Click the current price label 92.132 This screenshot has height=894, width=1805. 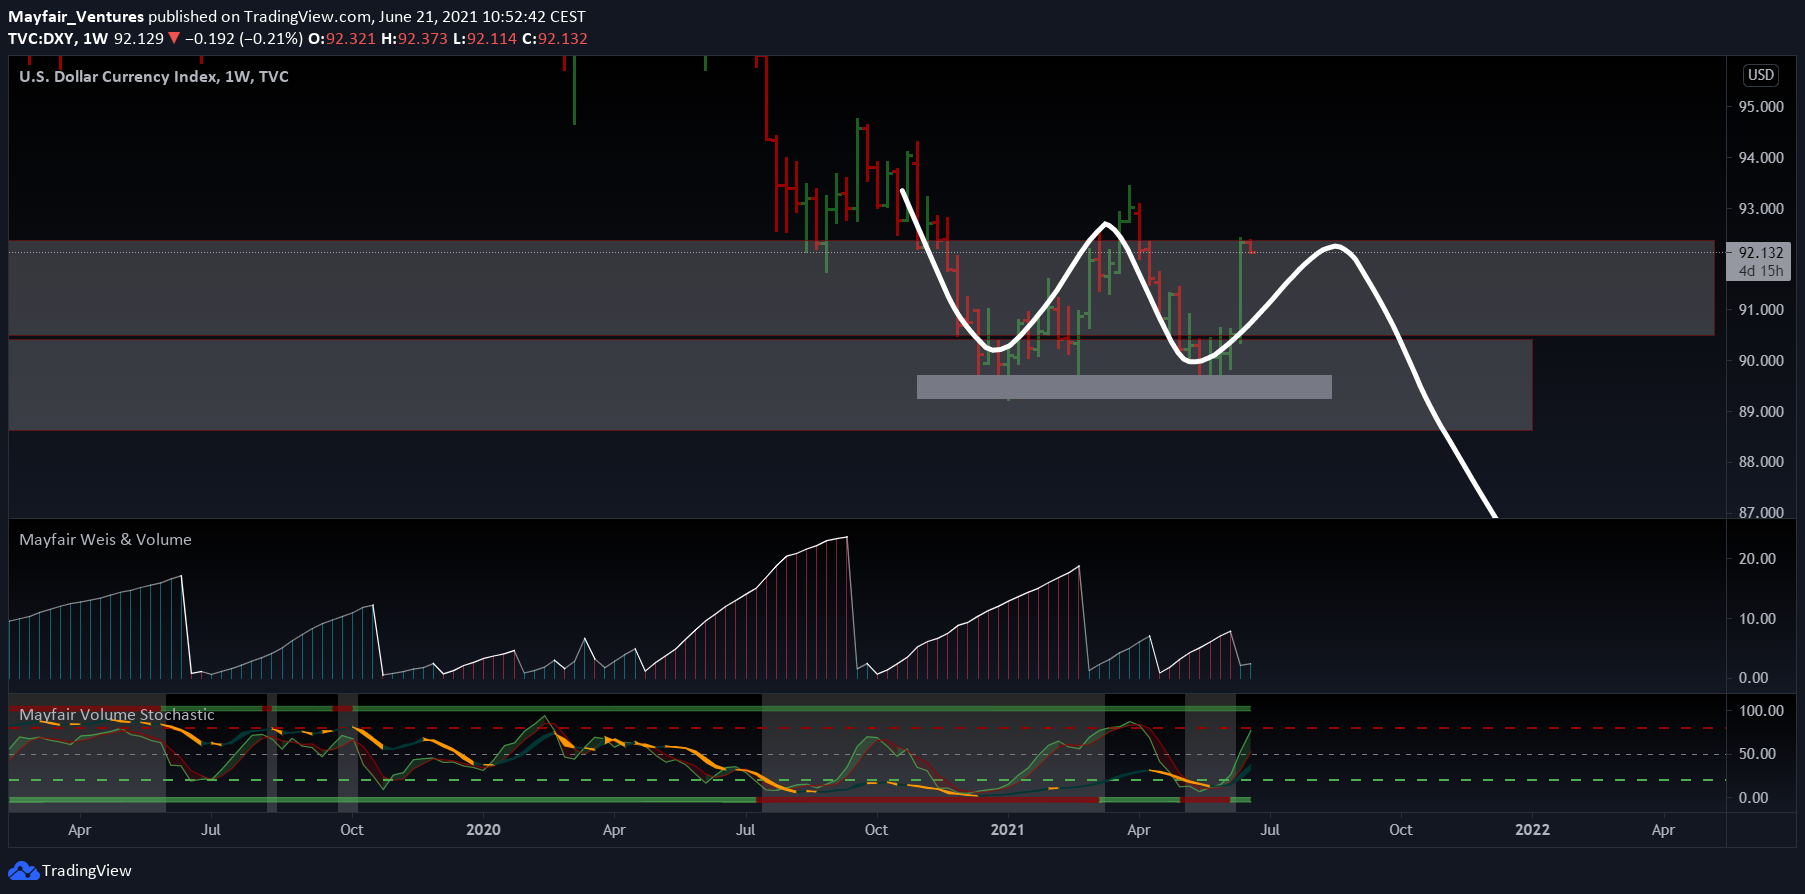[x=1761, y=253]
